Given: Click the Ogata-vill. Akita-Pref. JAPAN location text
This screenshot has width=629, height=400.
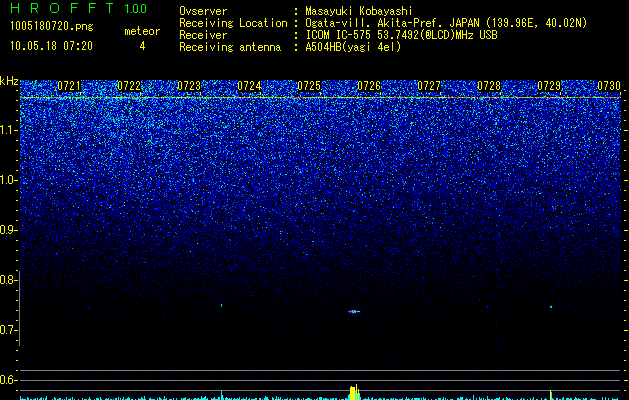Looking at the screenshot, I should point(446,23).
